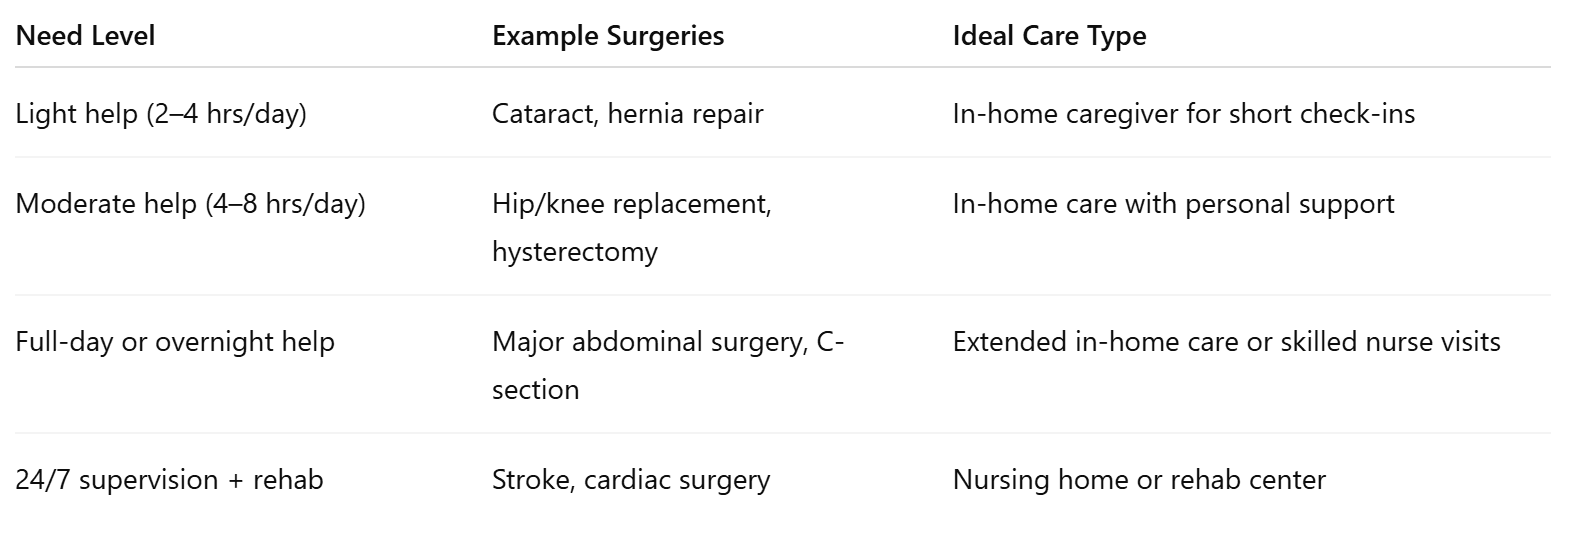Click the Example Surgeries column header
1580x542 pixels.
point(608,36)
